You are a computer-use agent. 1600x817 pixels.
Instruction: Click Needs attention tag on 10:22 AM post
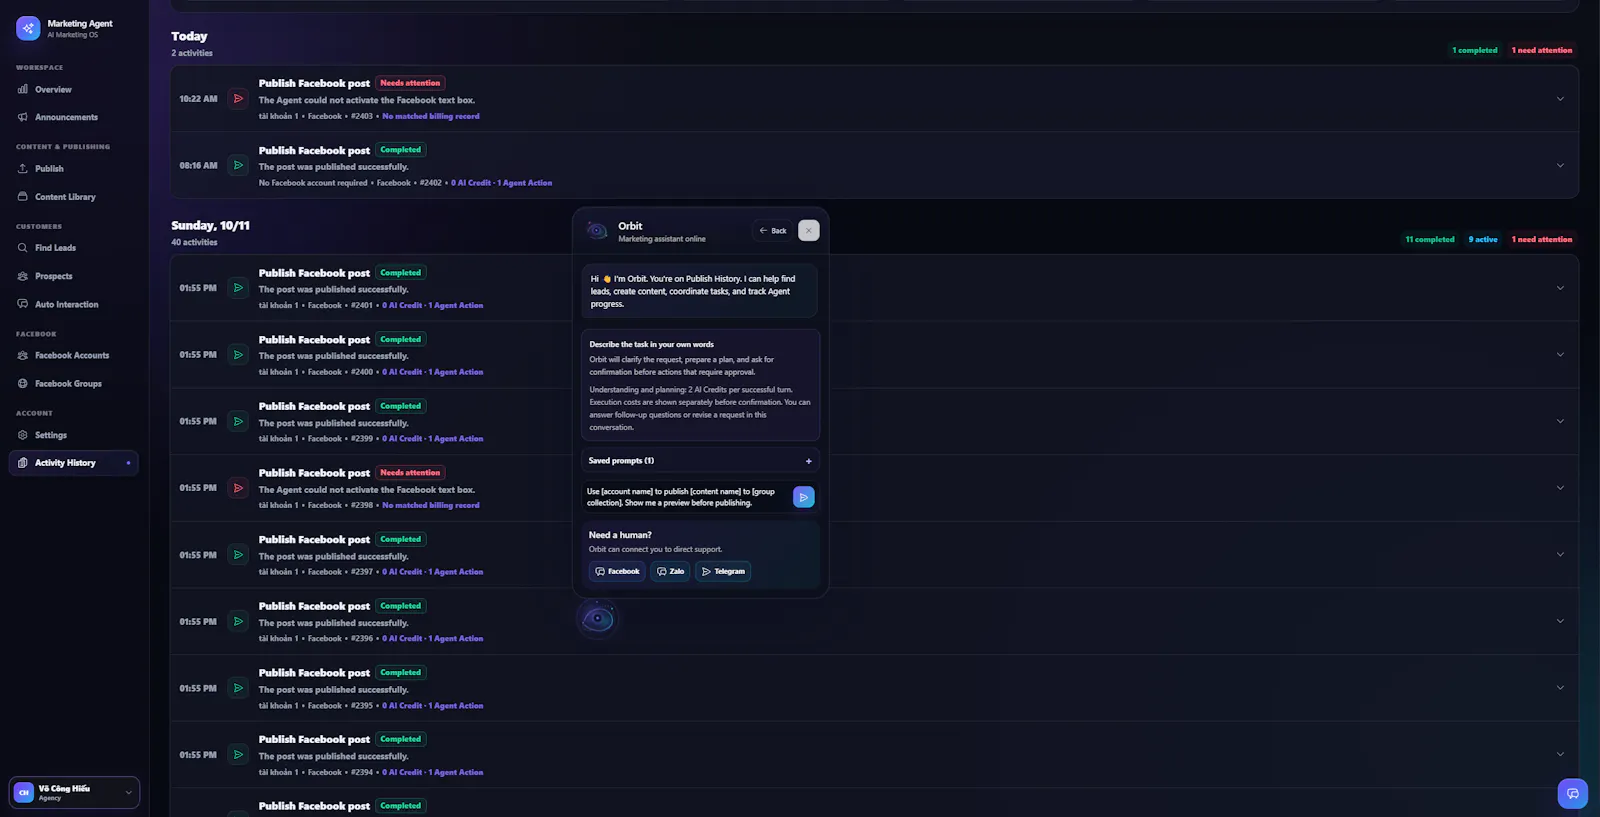[x=410, y=83]
